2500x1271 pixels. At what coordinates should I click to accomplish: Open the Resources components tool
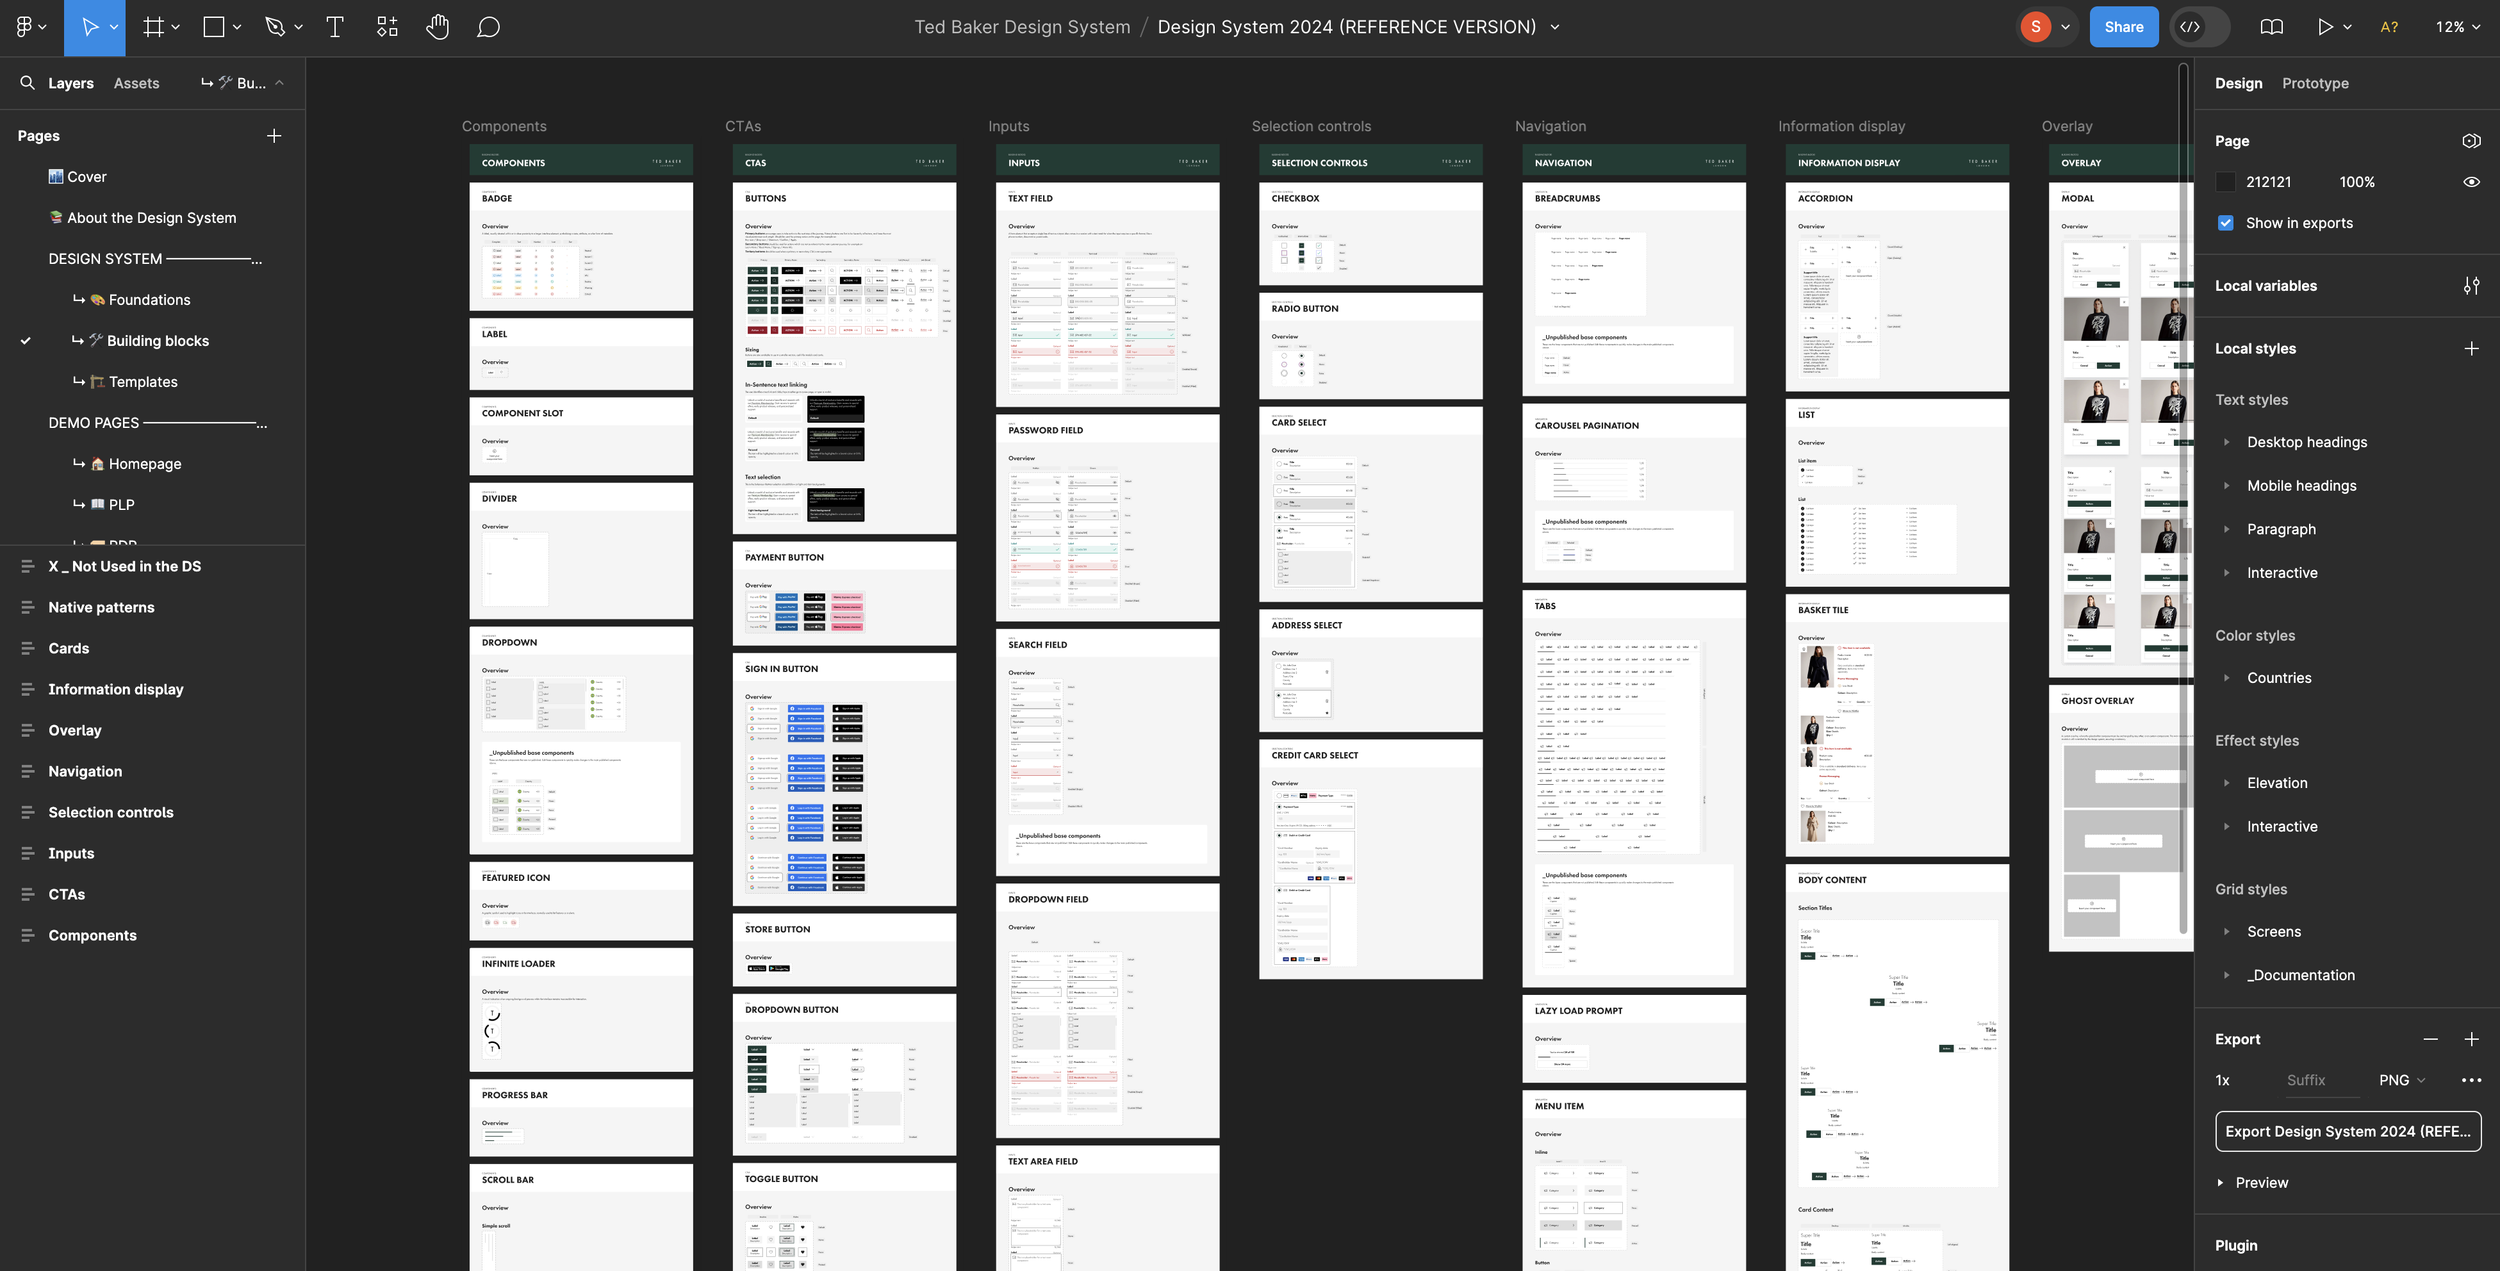coord(387,27)
